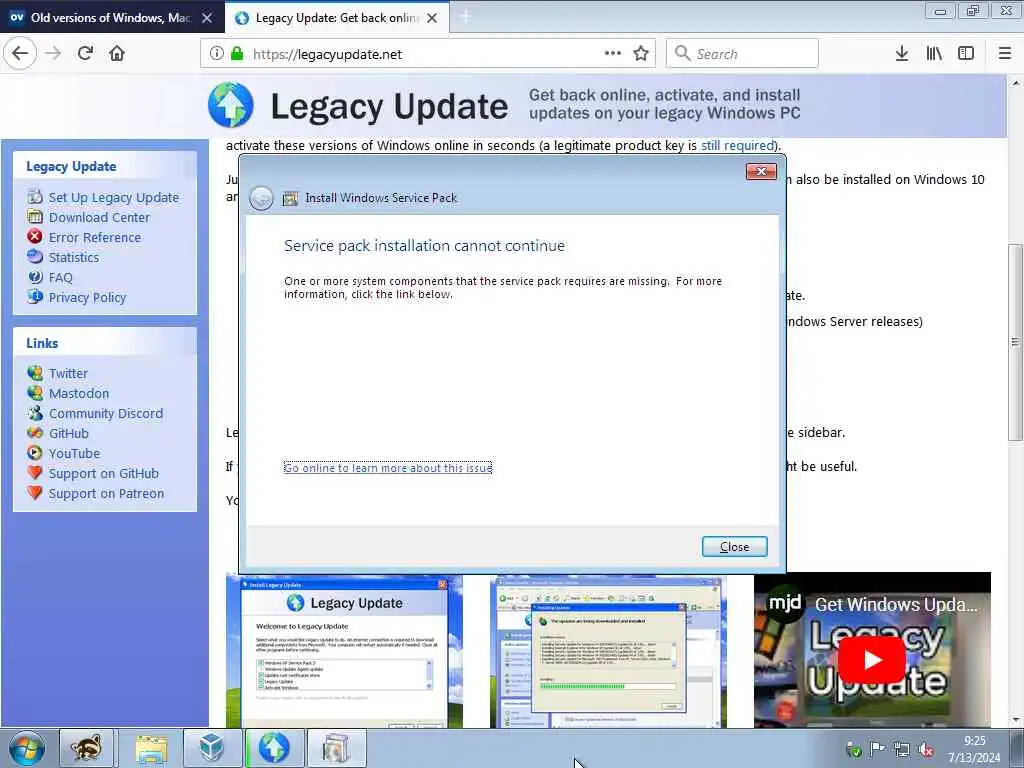Reload the current page

point(86,54)
